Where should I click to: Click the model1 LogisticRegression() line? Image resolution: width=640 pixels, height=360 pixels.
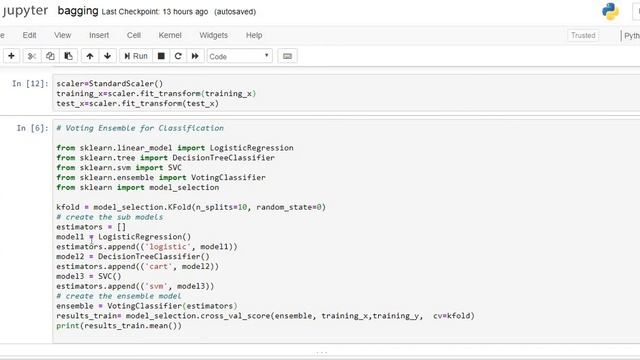(124, 237)
